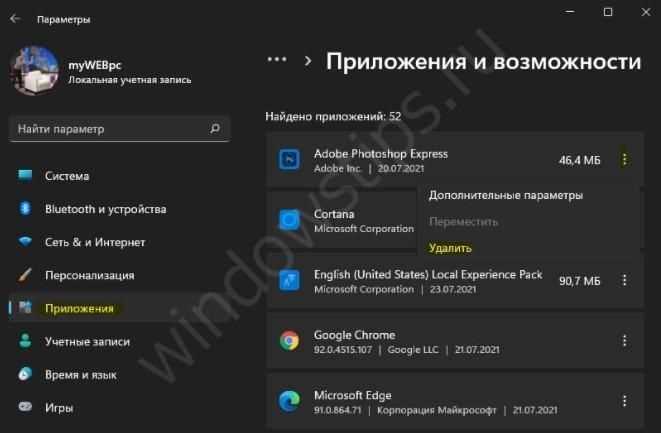This screenshot has width=661, height=433.
Task: Expand breadcrumb three-dots menu
Action: (x=277, y=60)
